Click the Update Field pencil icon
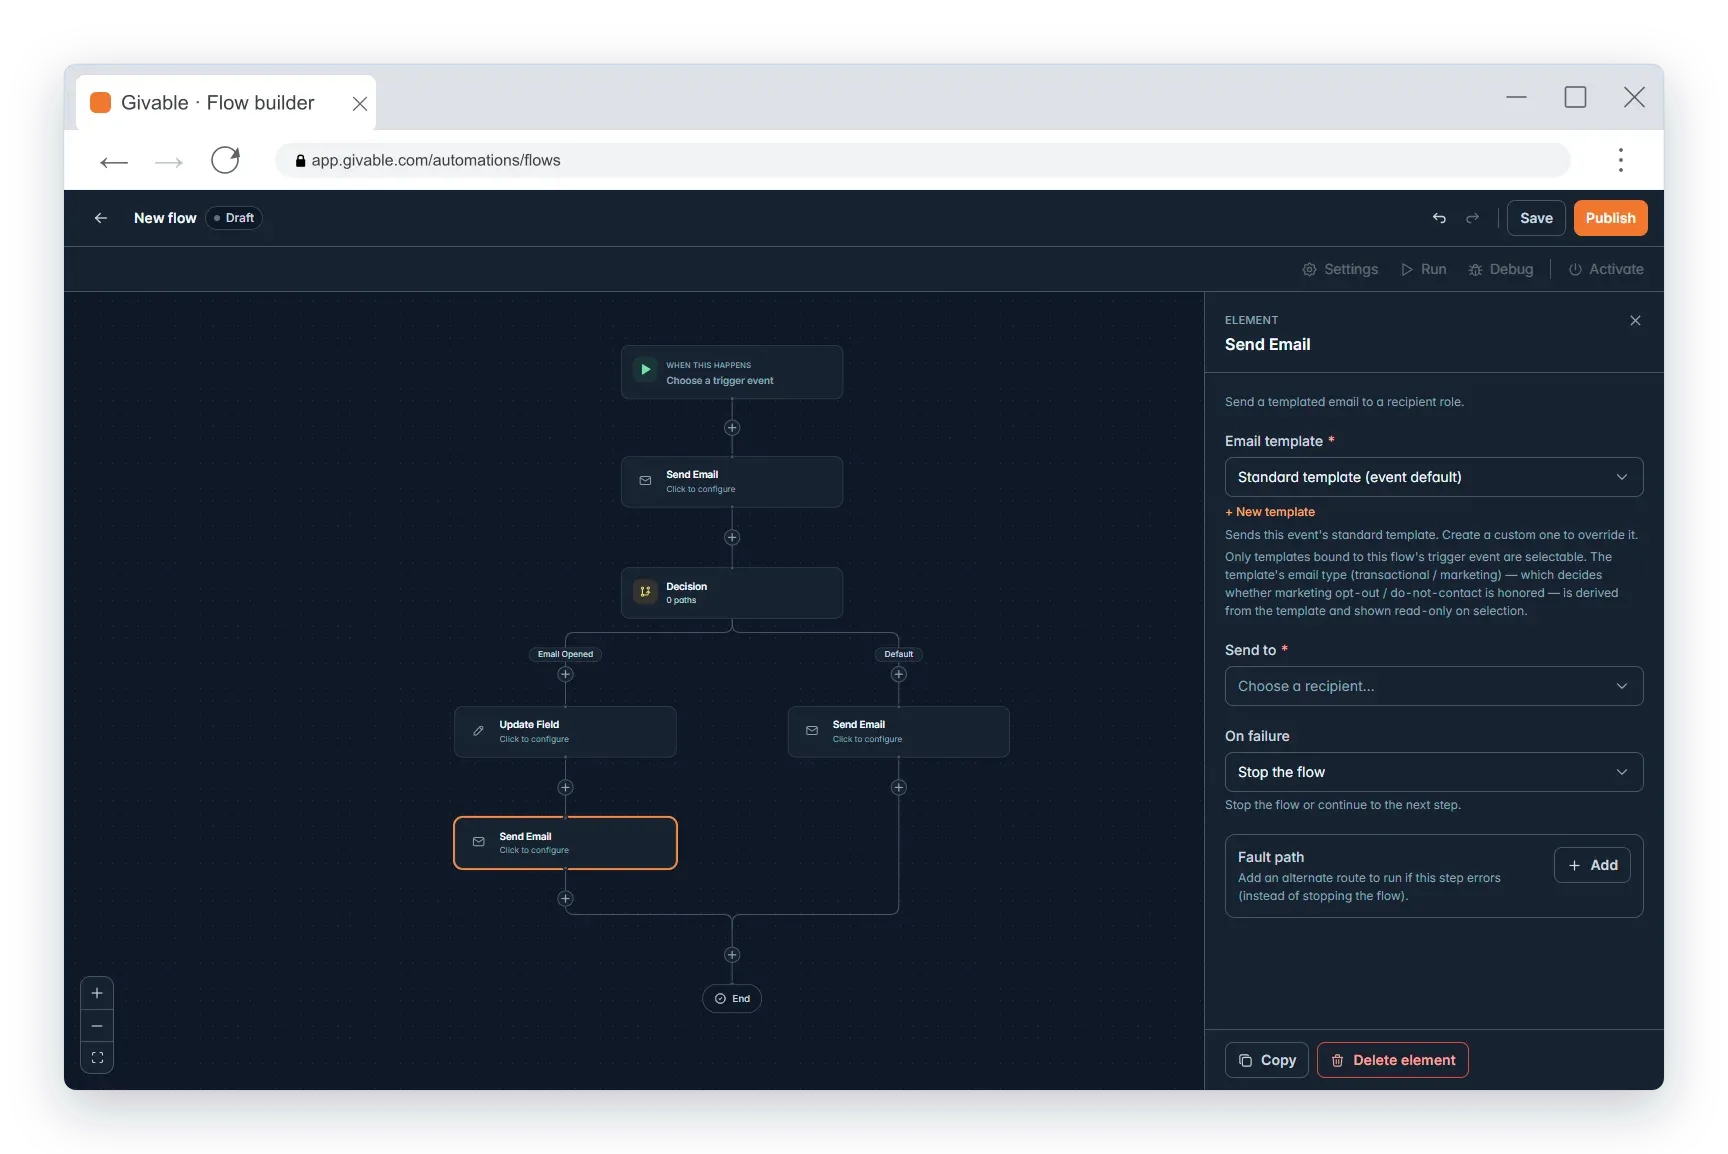1728x1154 pixels. [479, 731]
